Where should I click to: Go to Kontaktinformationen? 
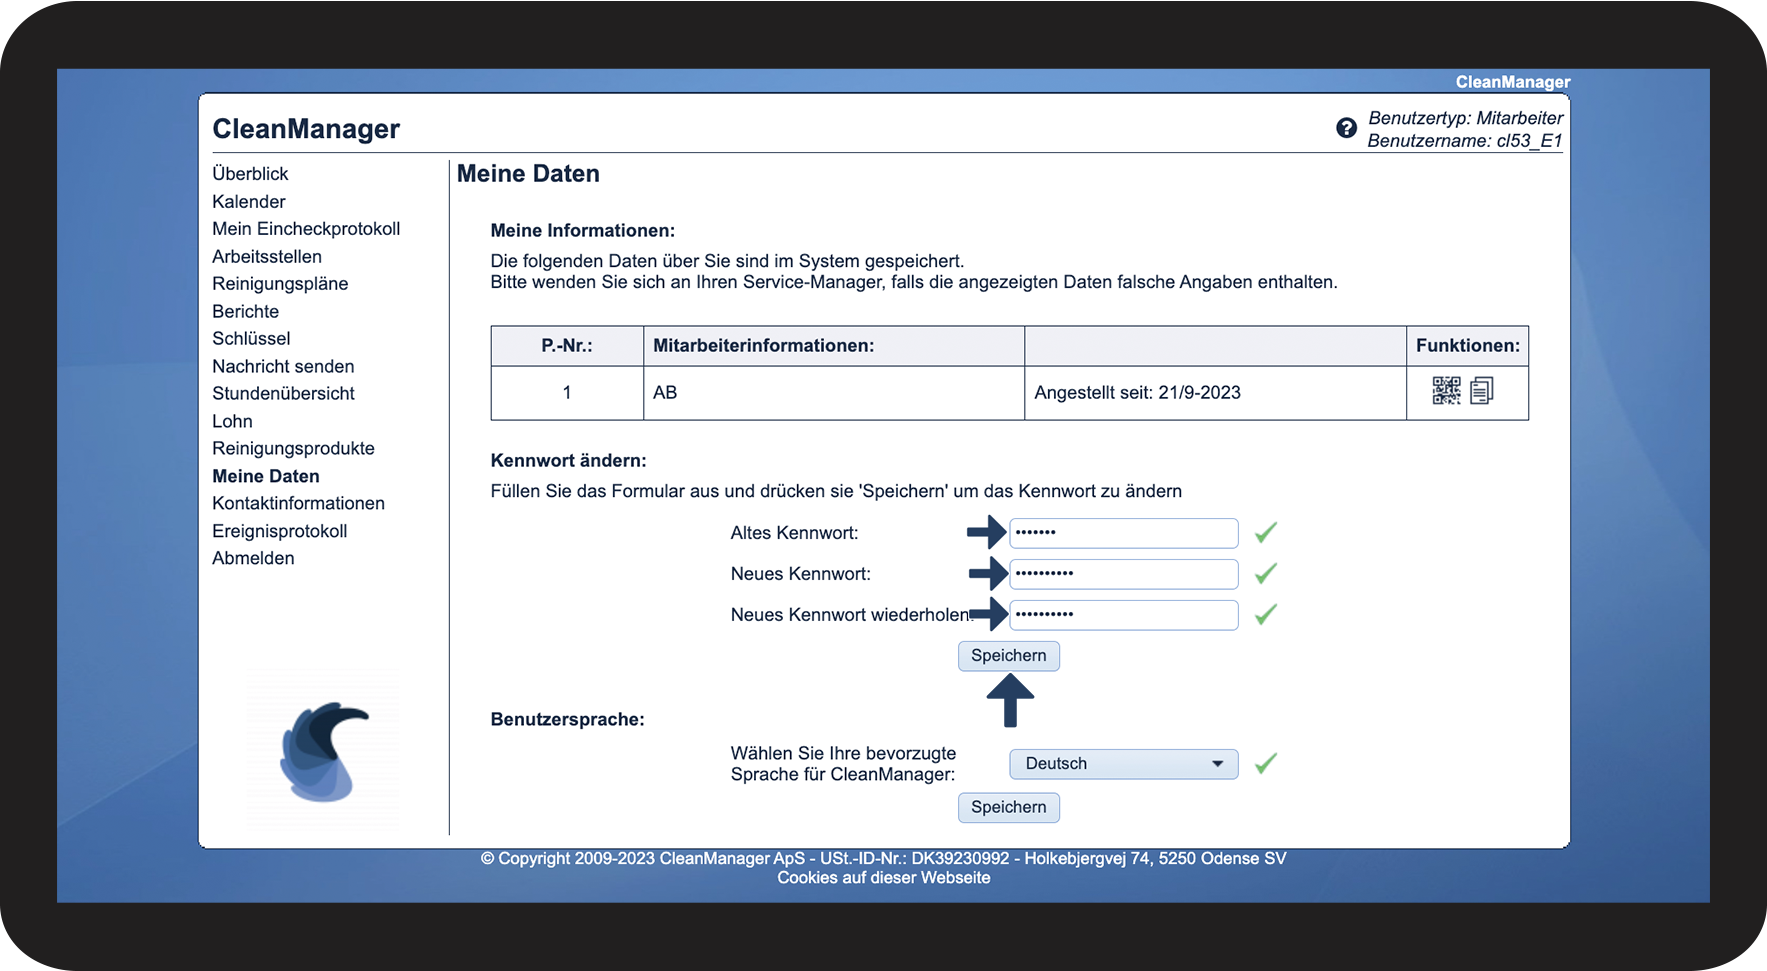[298, 504]
